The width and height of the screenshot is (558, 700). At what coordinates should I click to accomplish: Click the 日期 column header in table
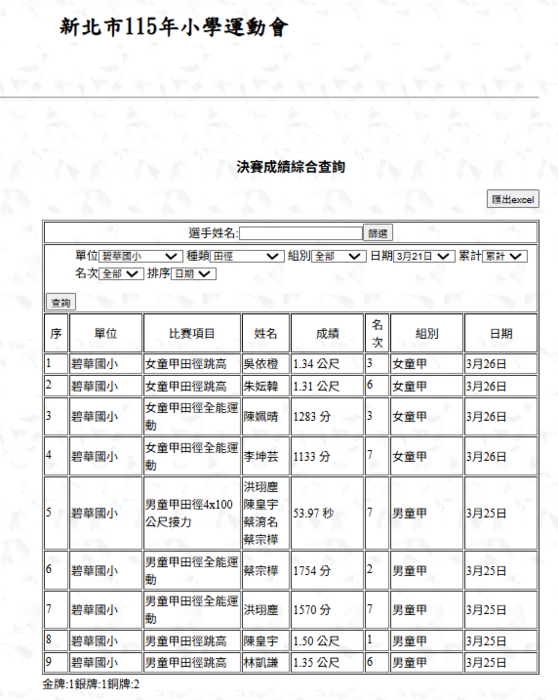click(501, 333)
